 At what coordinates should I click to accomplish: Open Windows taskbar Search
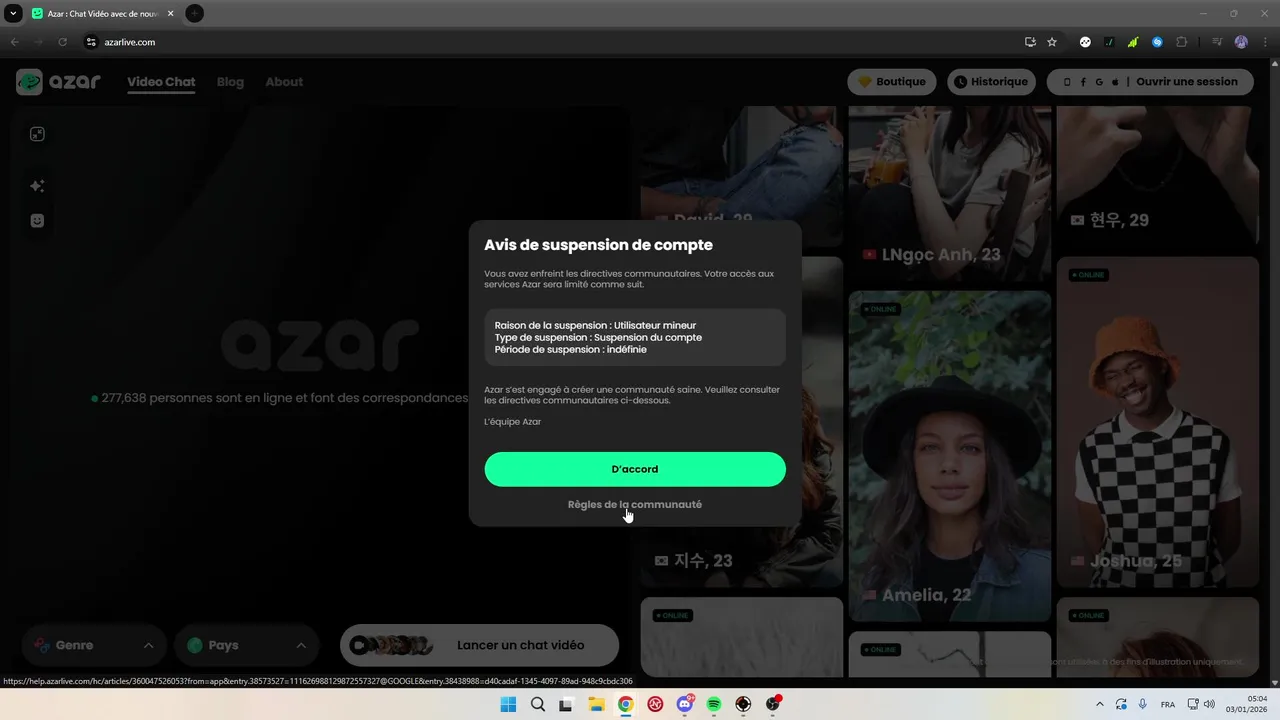(537, 704)
